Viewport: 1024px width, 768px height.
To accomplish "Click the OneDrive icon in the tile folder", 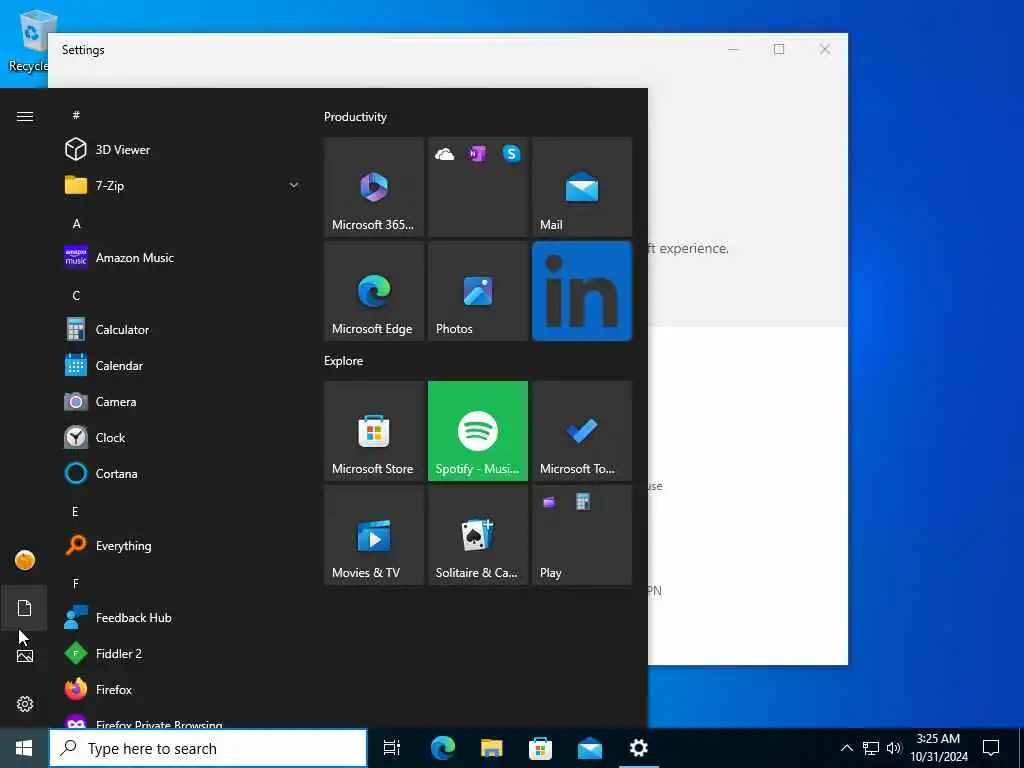I will click(445, 154).
